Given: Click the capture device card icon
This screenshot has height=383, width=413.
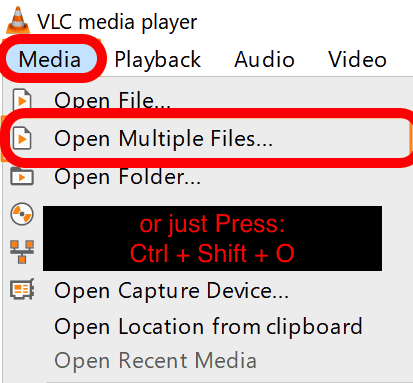Looking at the screenshot, I should [x=22, y=289].
